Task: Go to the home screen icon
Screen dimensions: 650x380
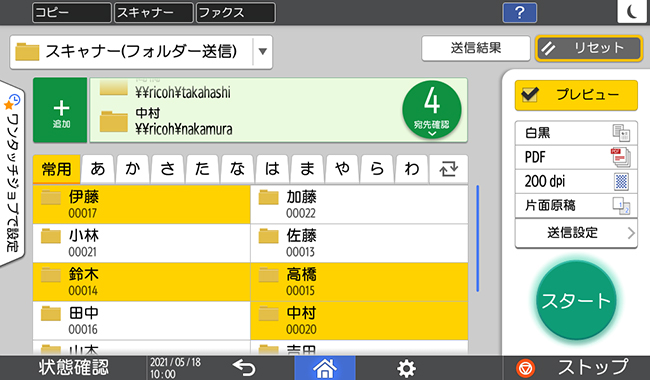Action: point(325,368)
